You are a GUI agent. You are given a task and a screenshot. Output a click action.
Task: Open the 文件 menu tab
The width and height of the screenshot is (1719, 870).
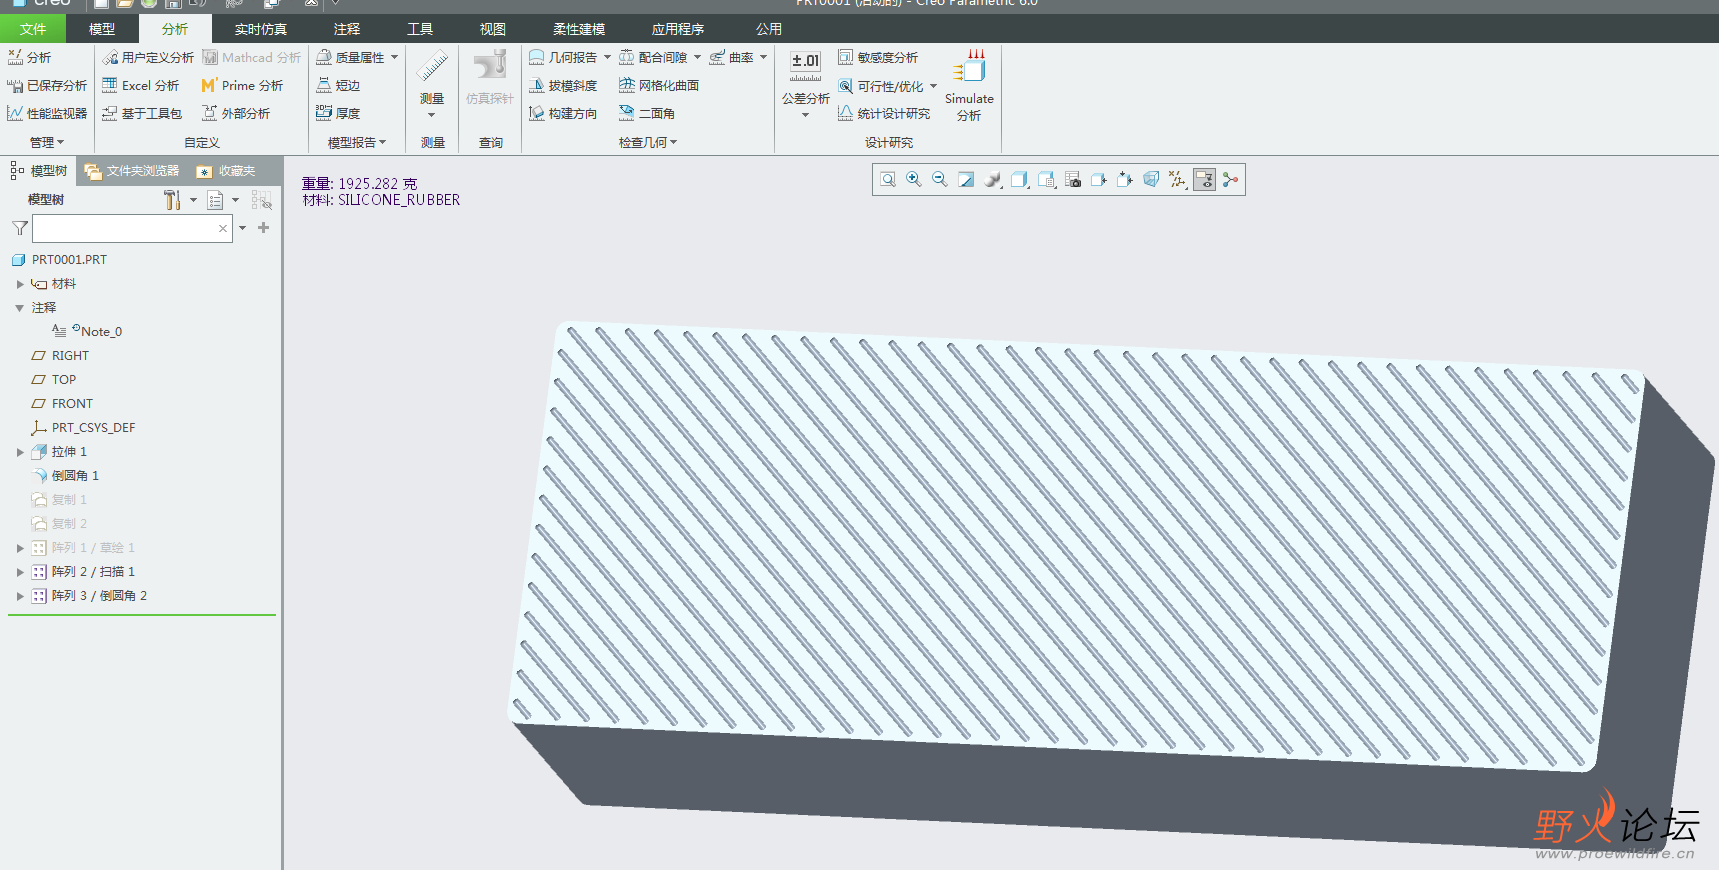(x=33, y=29)
